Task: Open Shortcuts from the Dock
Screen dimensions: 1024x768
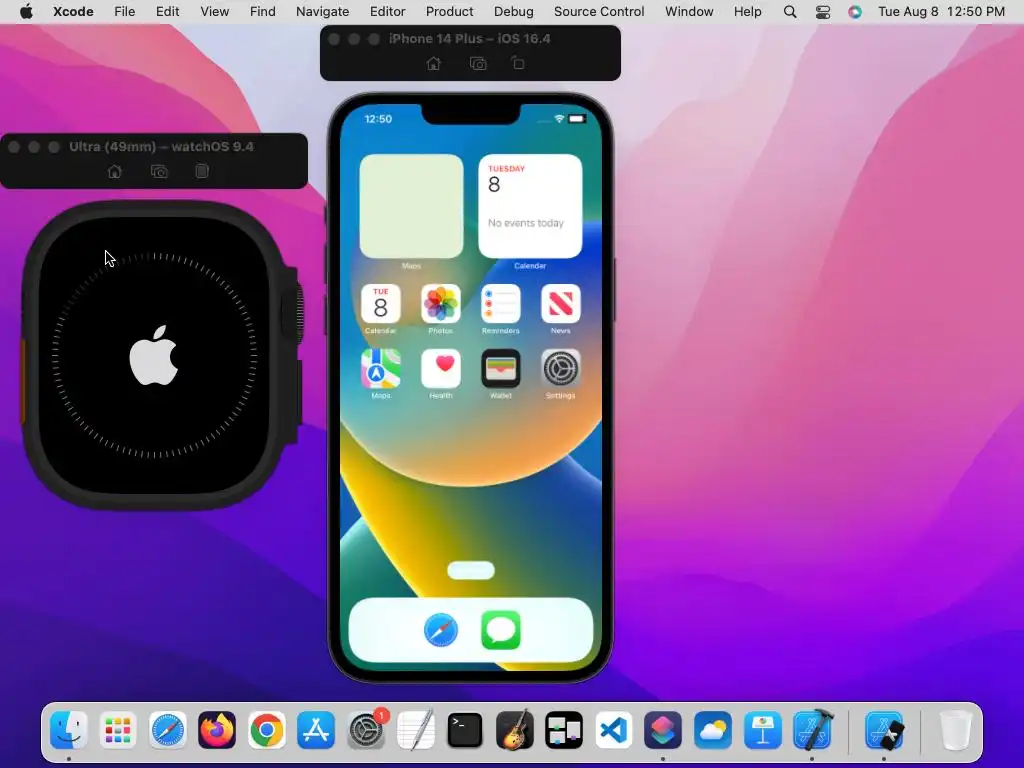Action: pos(663,729)
